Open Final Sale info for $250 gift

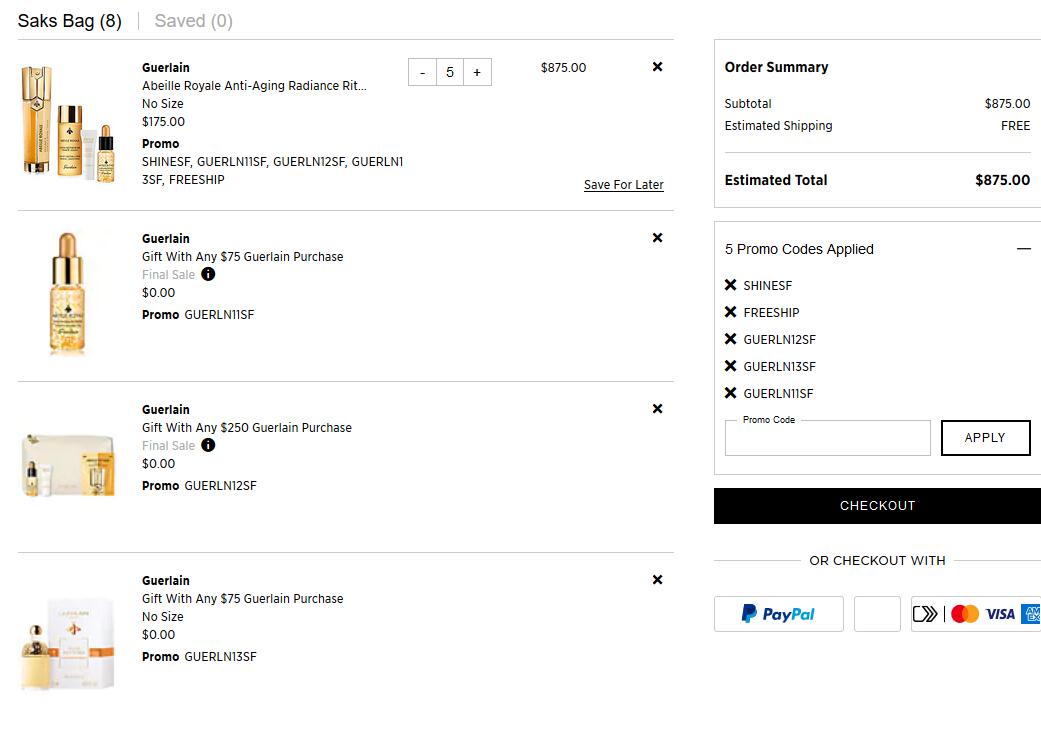[x=208, y=445]
